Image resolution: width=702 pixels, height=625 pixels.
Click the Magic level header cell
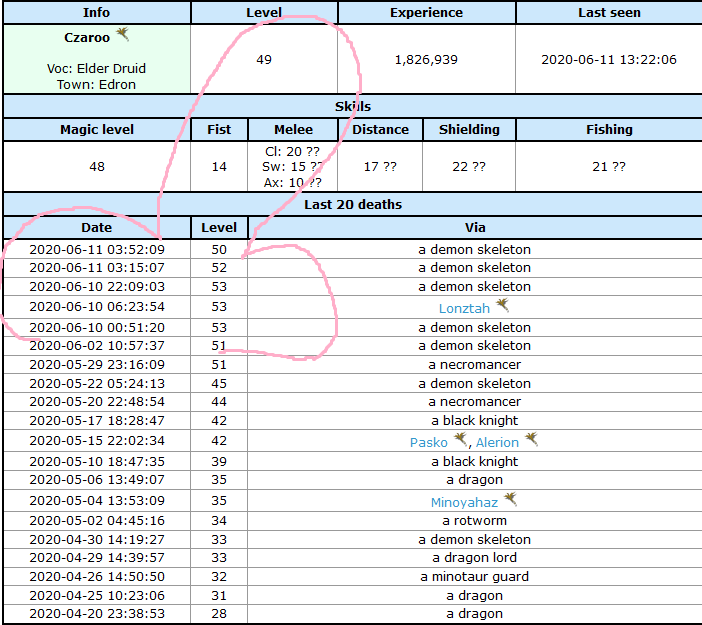point(96,129)
